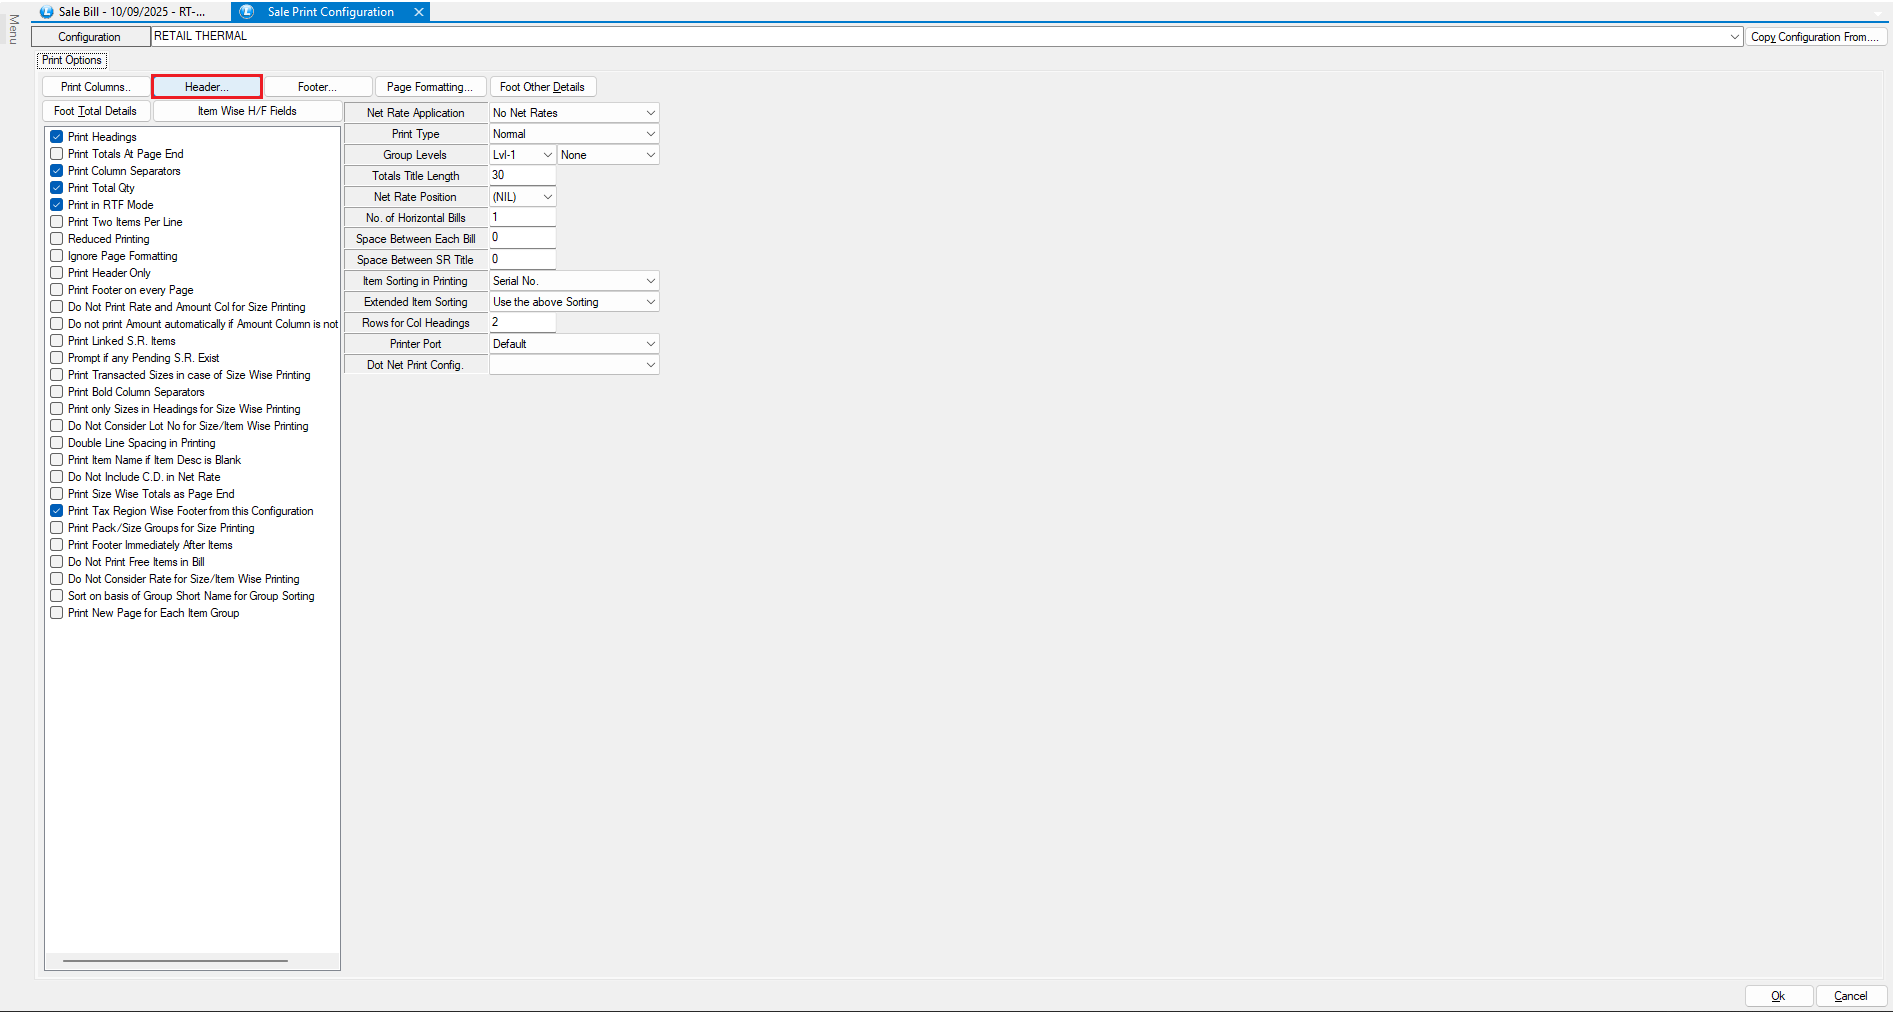Tick Double Line Spacing in Printing
1893x1012 pixels.
57,443
